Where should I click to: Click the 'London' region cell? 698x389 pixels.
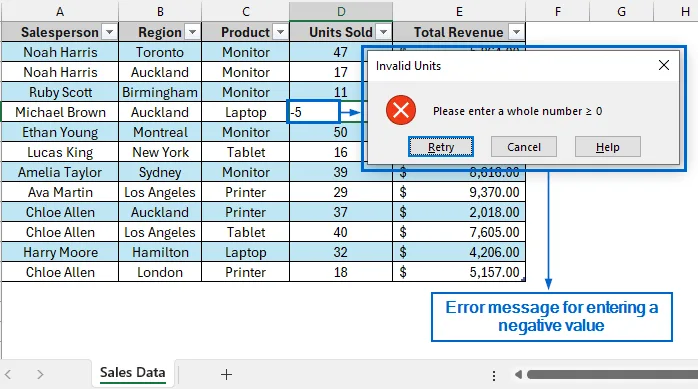(x=160, y=272)
